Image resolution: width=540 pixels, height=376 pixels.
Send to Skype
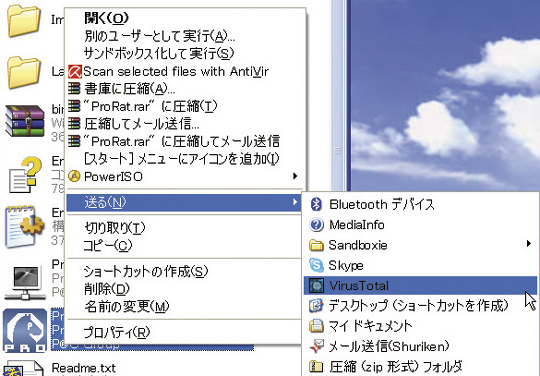point(420,265)
